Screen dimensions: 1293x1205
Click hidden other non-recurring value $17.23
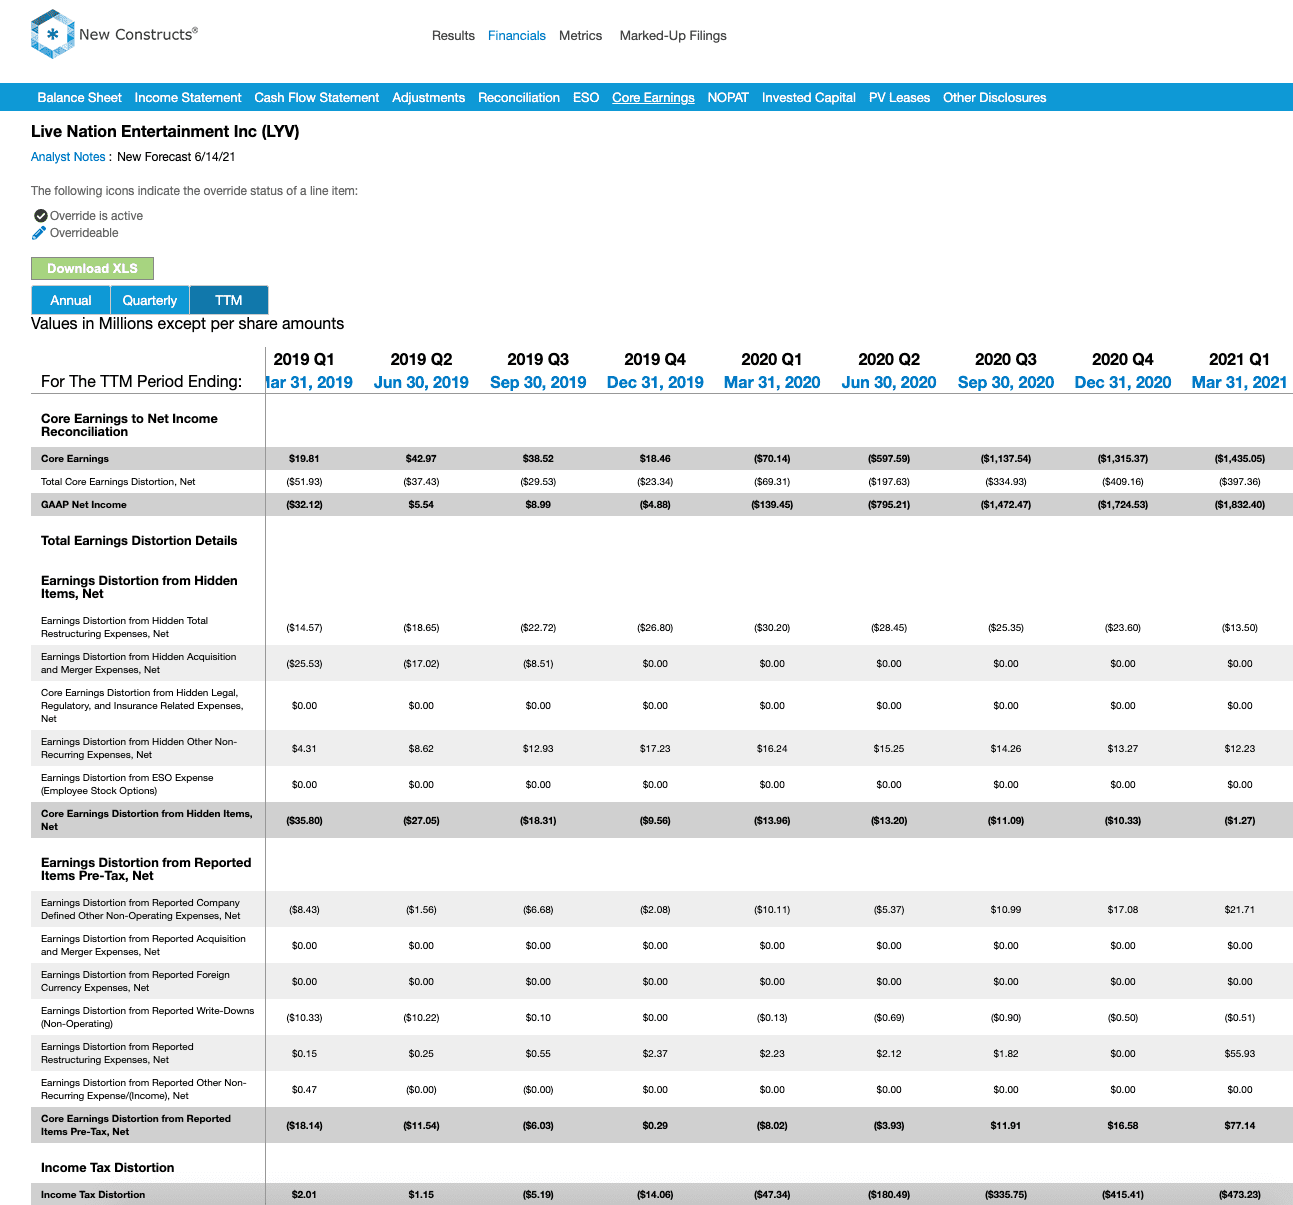[655, 749]
